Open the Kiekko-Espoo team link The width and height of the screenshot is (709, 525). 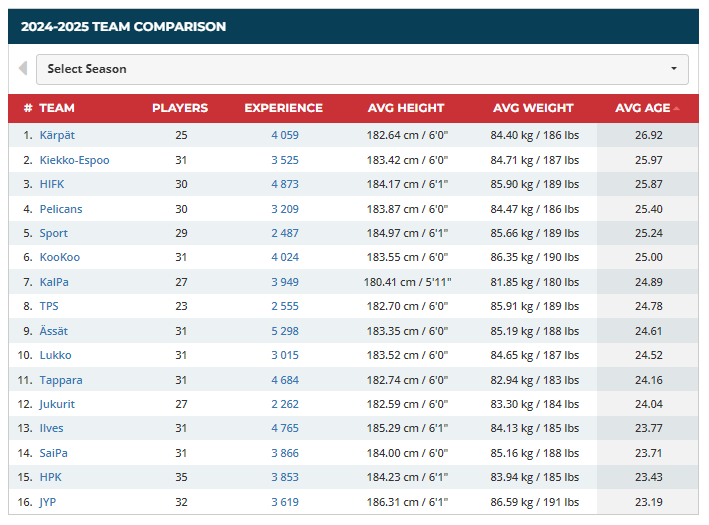pyautogui.click(x=75, y=160)
